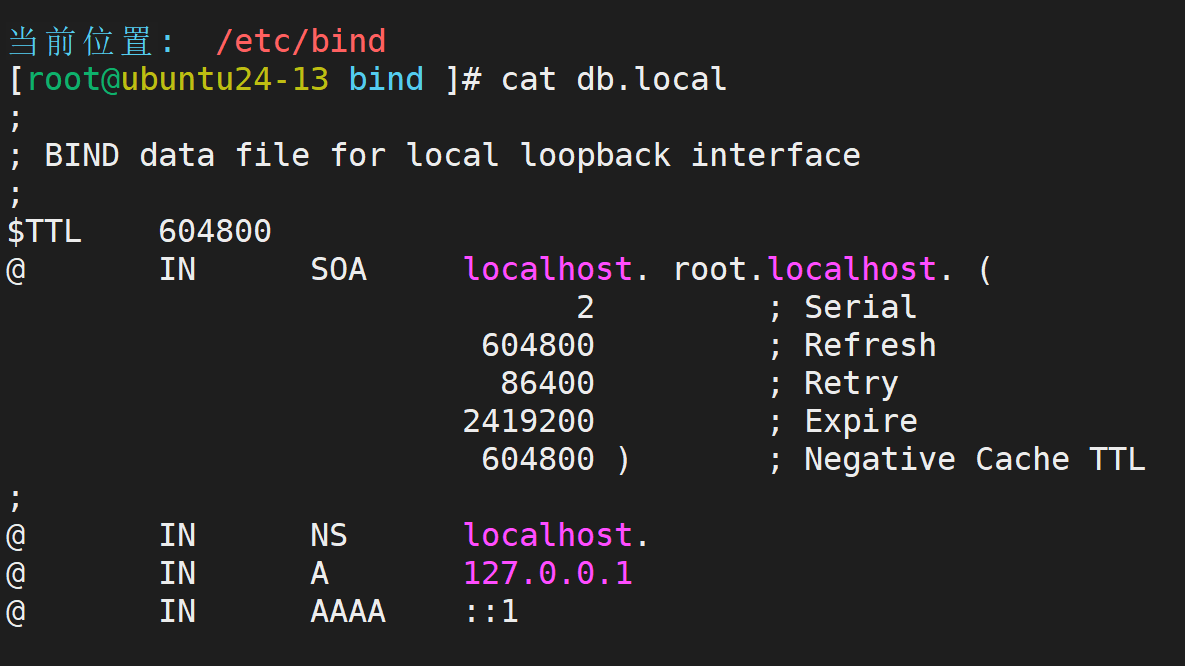The width and height of the screenshot is (1185, 666).
Task: Click the serial number 2
Action: point(585,308)
